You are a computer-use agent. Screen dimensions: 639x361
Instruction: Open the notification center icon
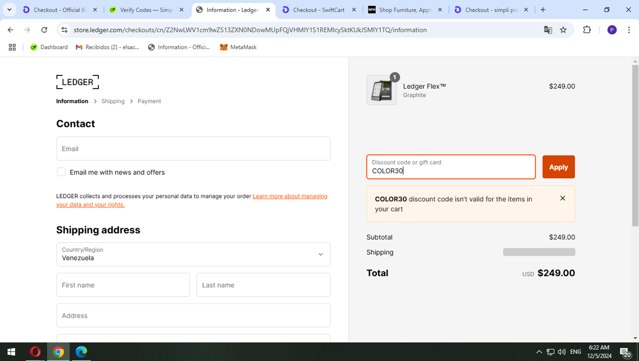click(x=625, y=352)
